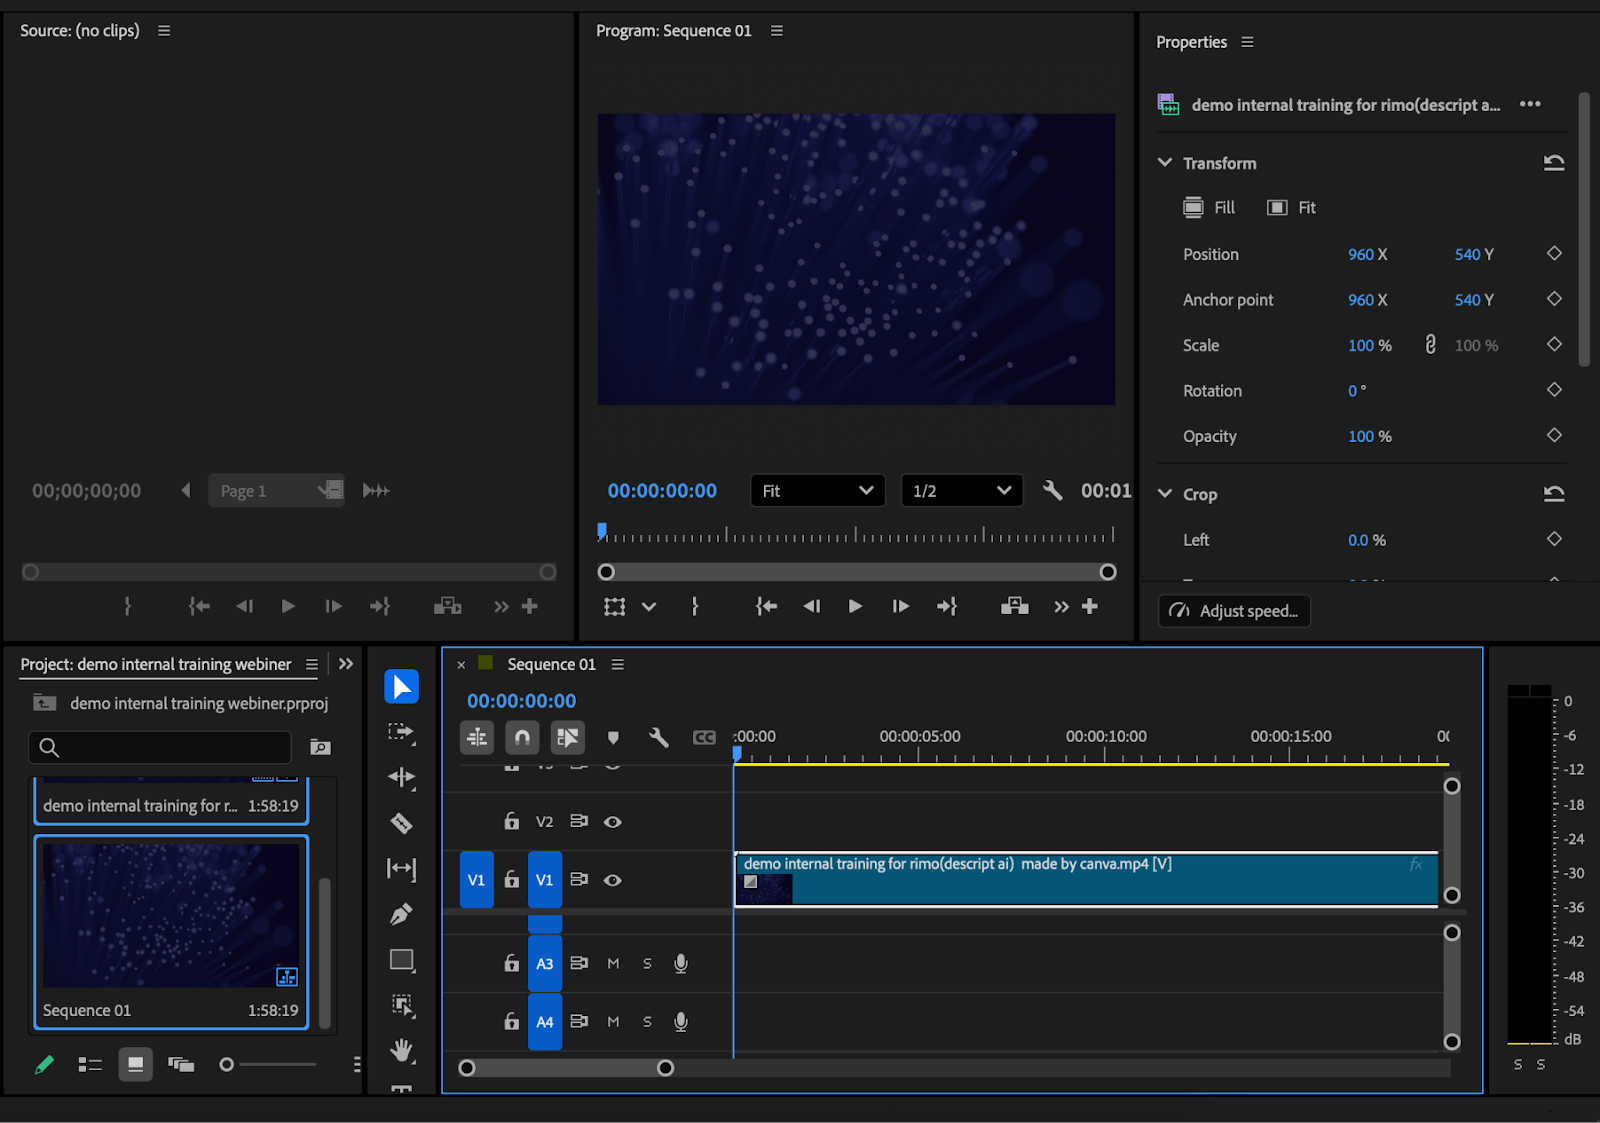Select the Hand tool

[x=401, y=1050]
